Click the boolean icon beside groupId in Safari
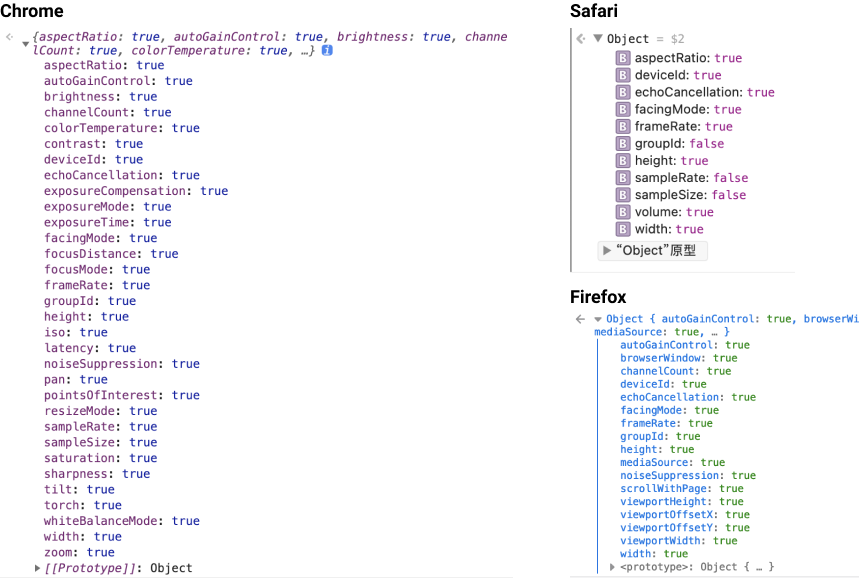This screenshot has height=578, width=859. pyautogui.click(x=622, y=144)
